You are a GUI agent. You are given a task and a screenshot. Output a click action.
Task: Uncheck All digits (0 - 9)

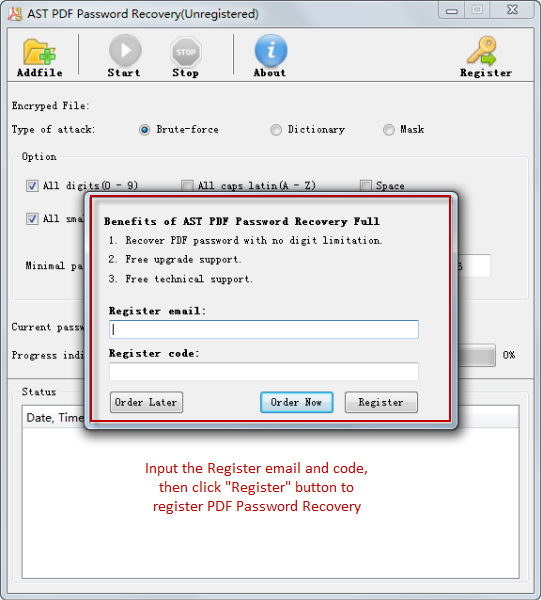[x=32, y=186]
